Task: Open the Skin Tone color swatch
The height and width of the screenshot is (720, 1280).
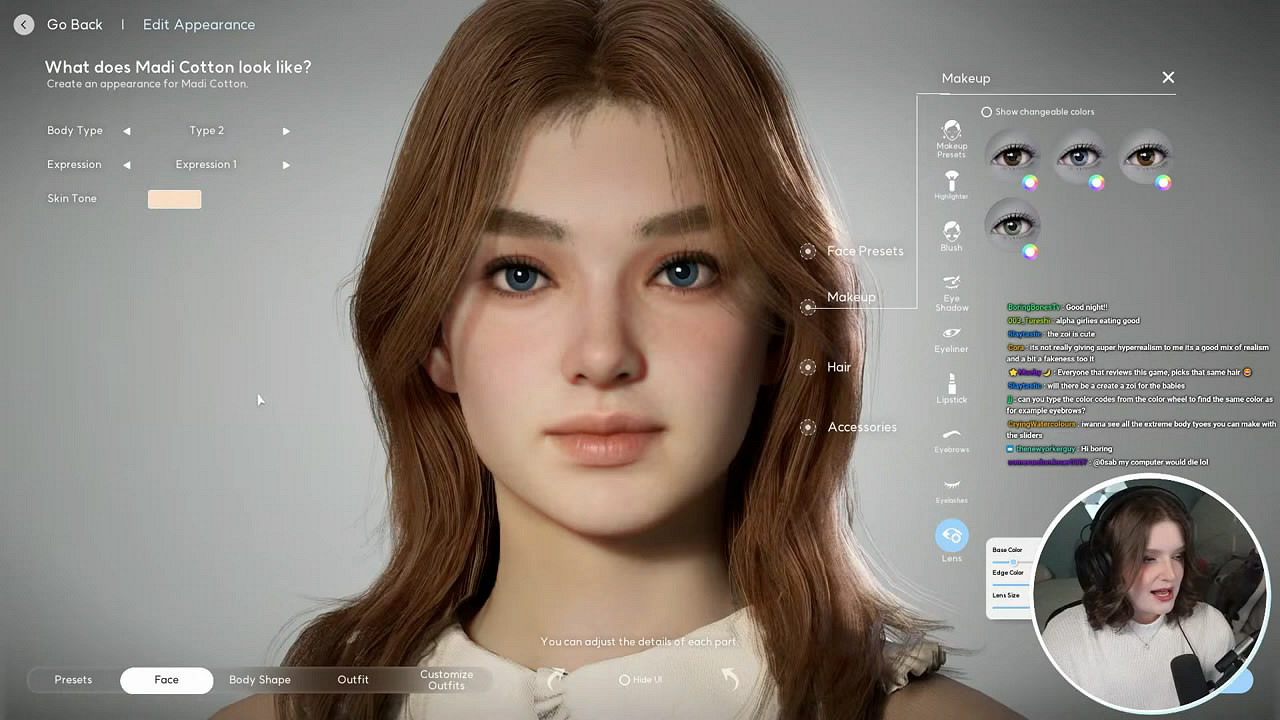Action: 175,199
